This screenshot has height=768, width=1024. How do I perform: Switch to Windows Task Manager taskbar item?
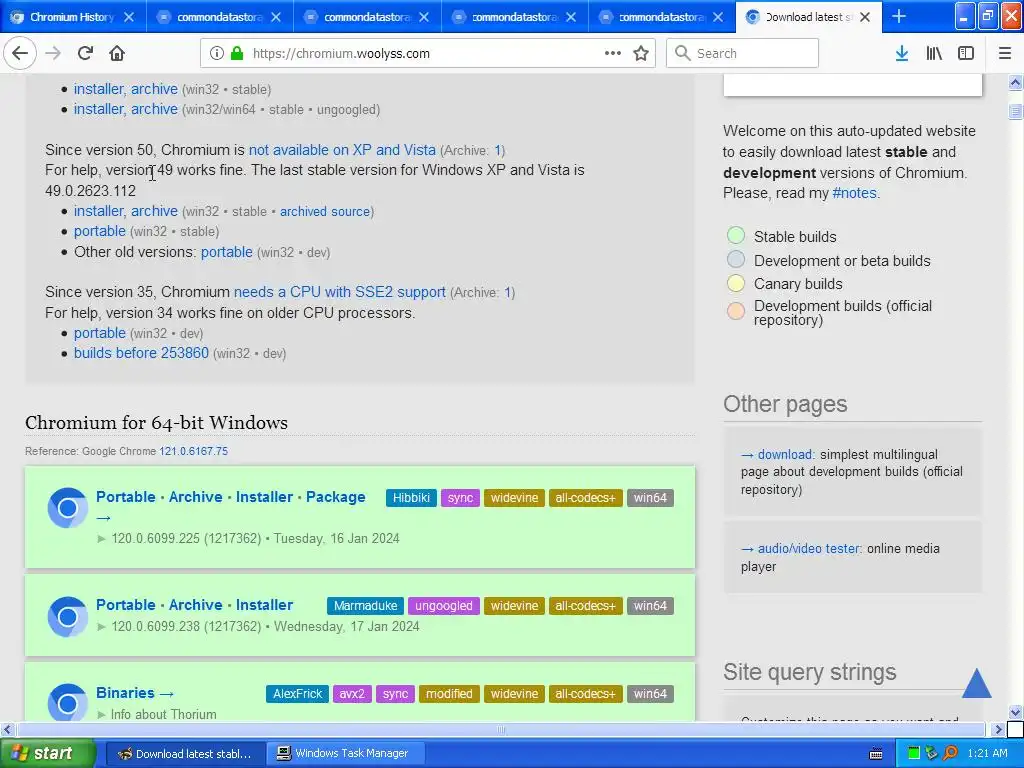point(347,754)
